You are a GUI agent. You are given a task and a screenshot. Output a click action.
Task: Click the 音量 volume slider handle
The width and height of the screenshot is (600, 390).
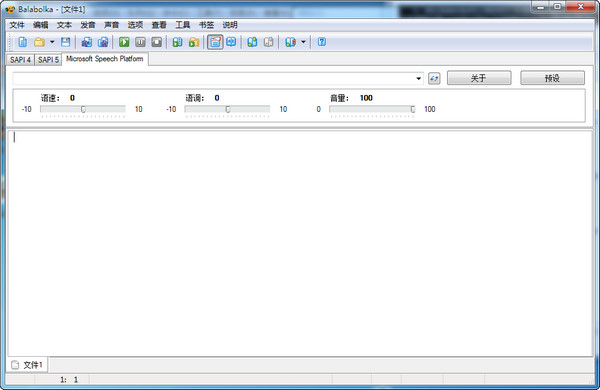(x=413, y=109)
